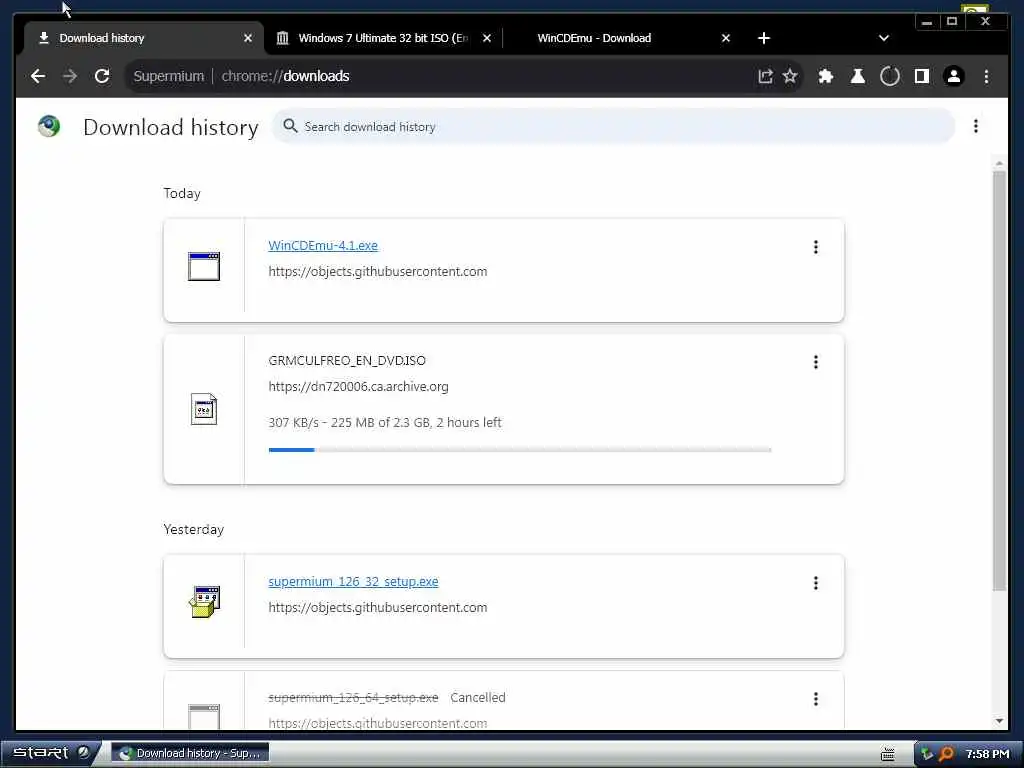Click the 7:58 PM clock

tap(987, 754)
